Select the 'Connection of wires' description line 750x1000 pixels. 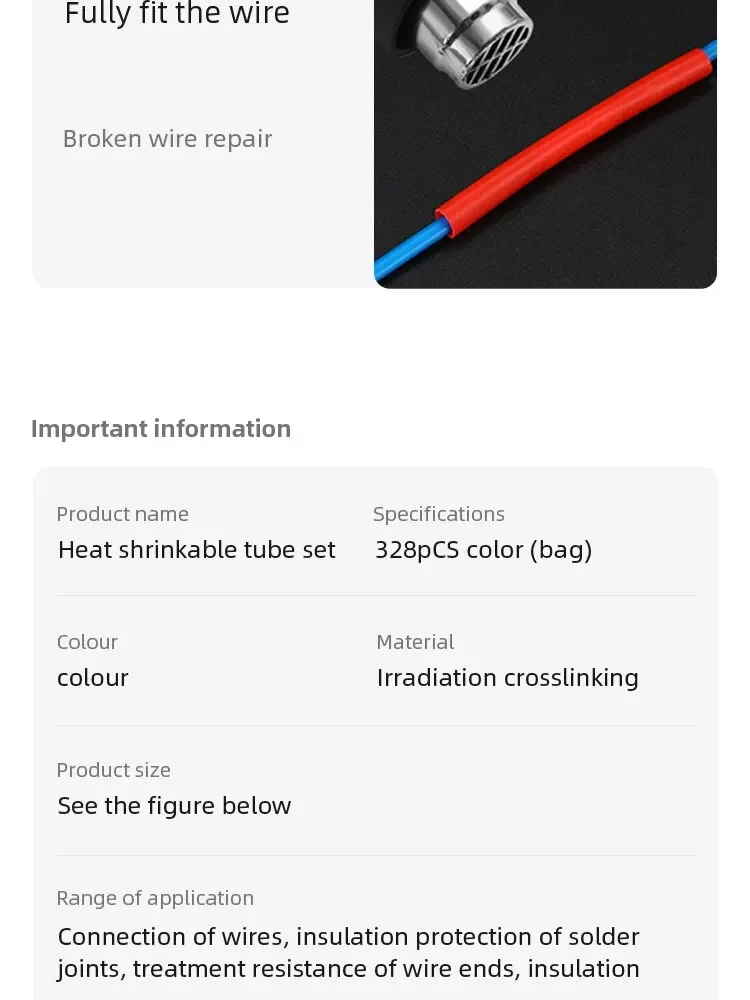348,937
